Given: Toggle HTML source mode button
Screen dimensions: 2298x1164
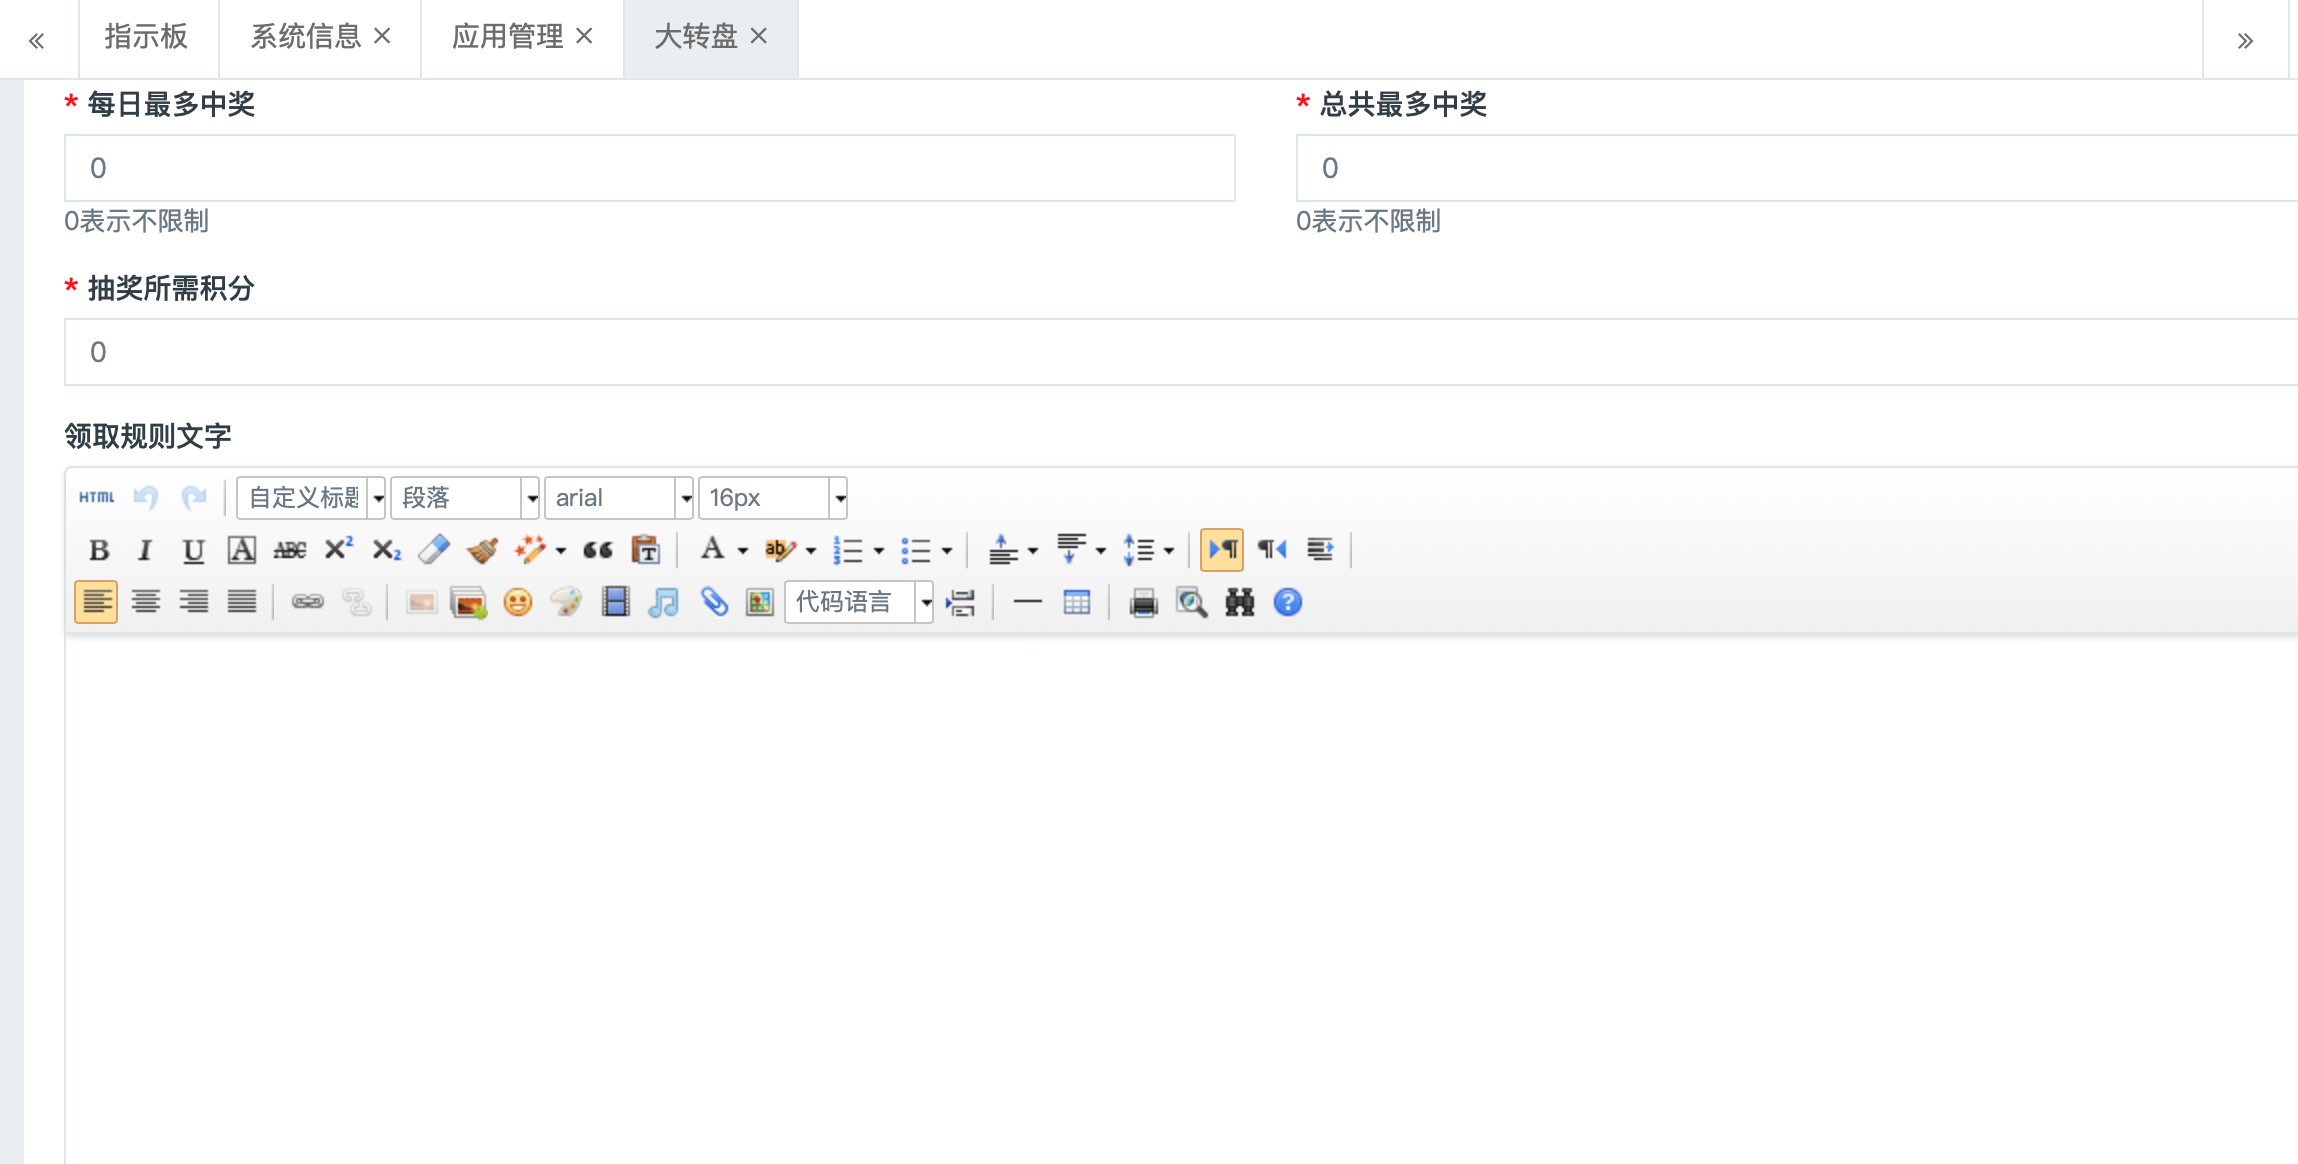Looking at the screenshot, I should pyautogui.click(x=96, y=497).
